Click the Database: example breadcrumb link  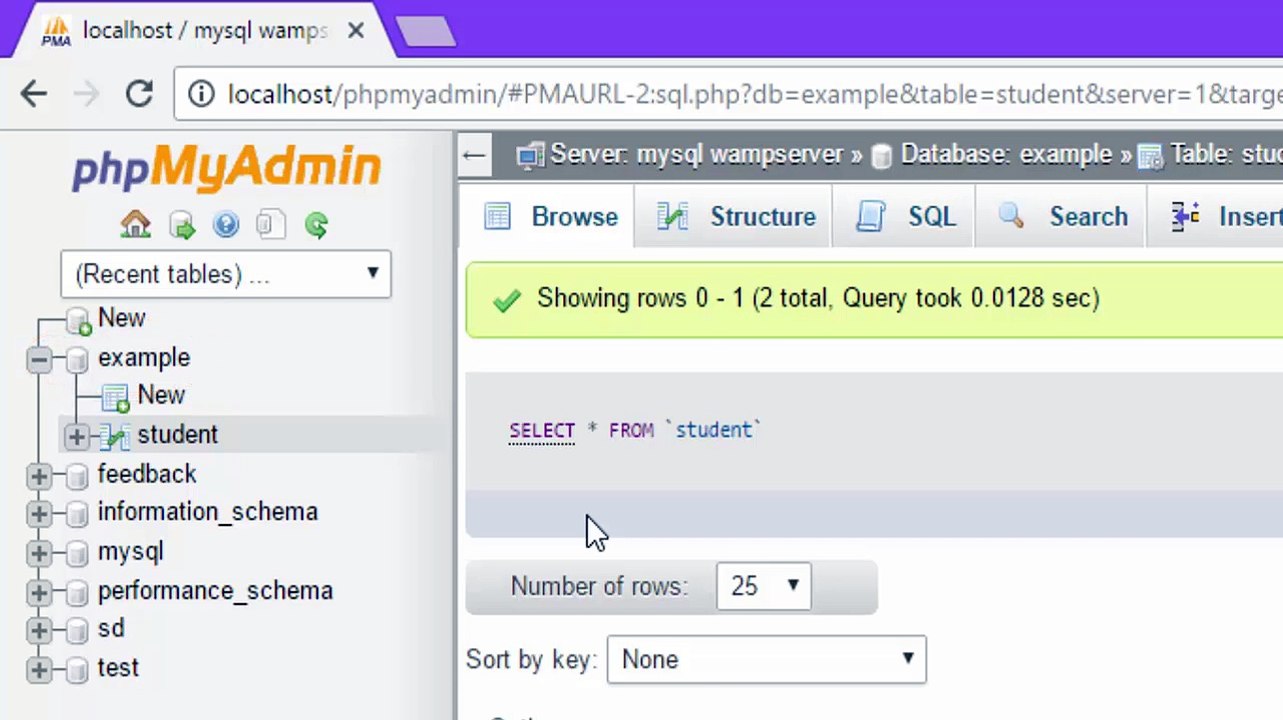1006,155
